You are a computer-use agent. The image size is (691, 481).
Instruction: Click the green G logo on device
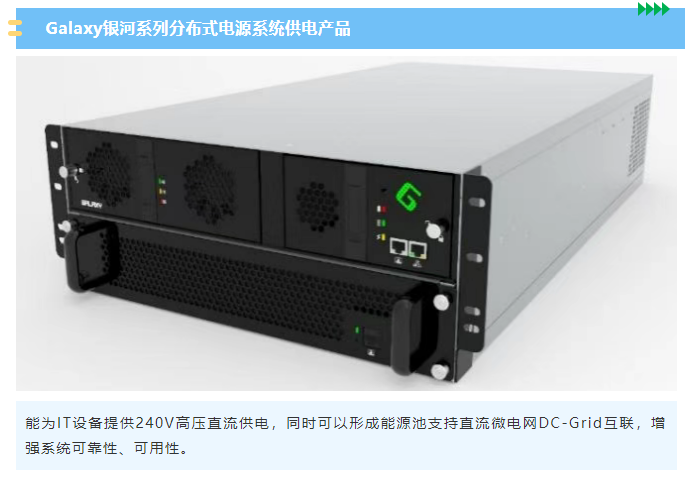[409, 197]
